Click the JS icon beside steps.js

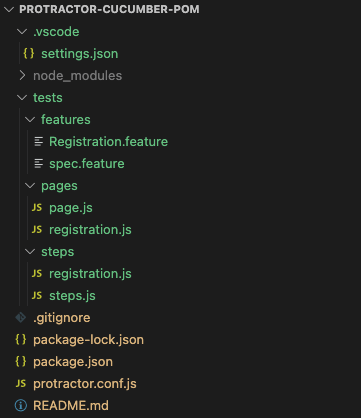[x=37, y=296]
